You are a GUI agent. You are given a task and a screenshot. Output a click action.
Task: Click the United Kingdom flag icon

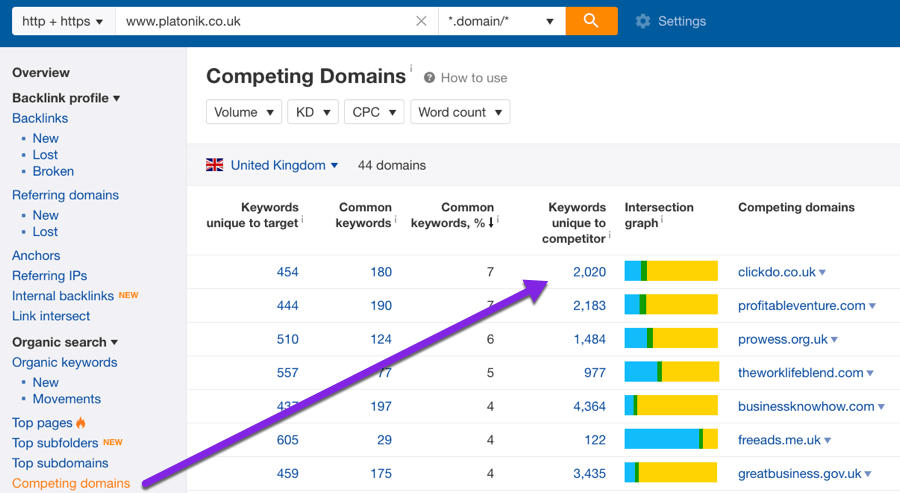pos(215,165)
